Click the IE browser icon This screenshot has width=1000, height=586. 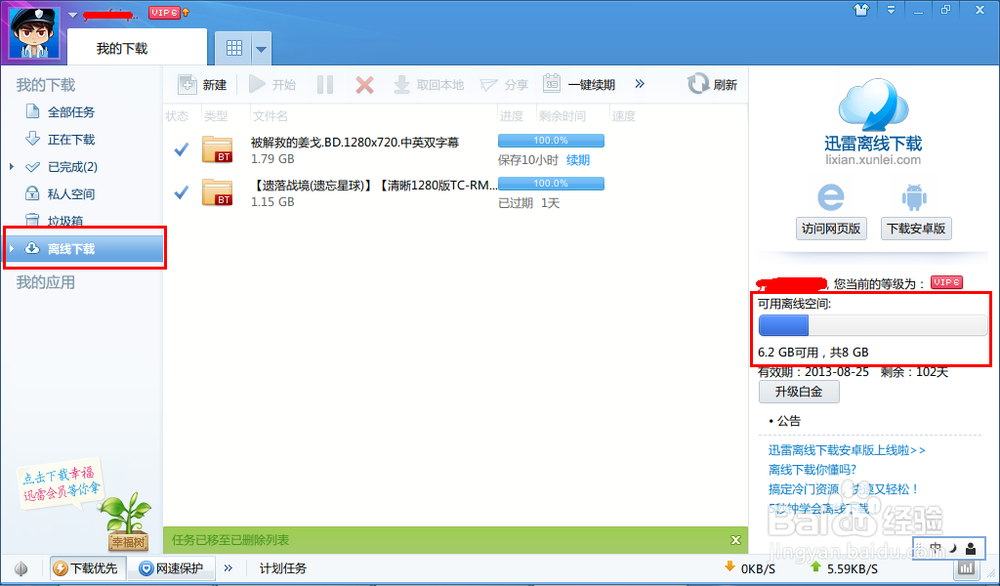831,197
